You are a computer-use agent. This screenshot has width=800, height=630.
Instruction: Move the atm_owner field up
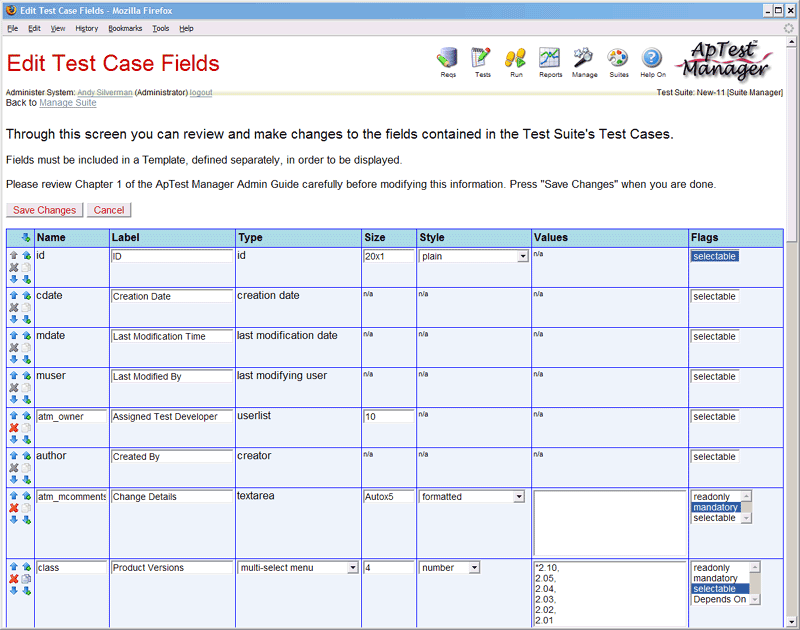14,415
